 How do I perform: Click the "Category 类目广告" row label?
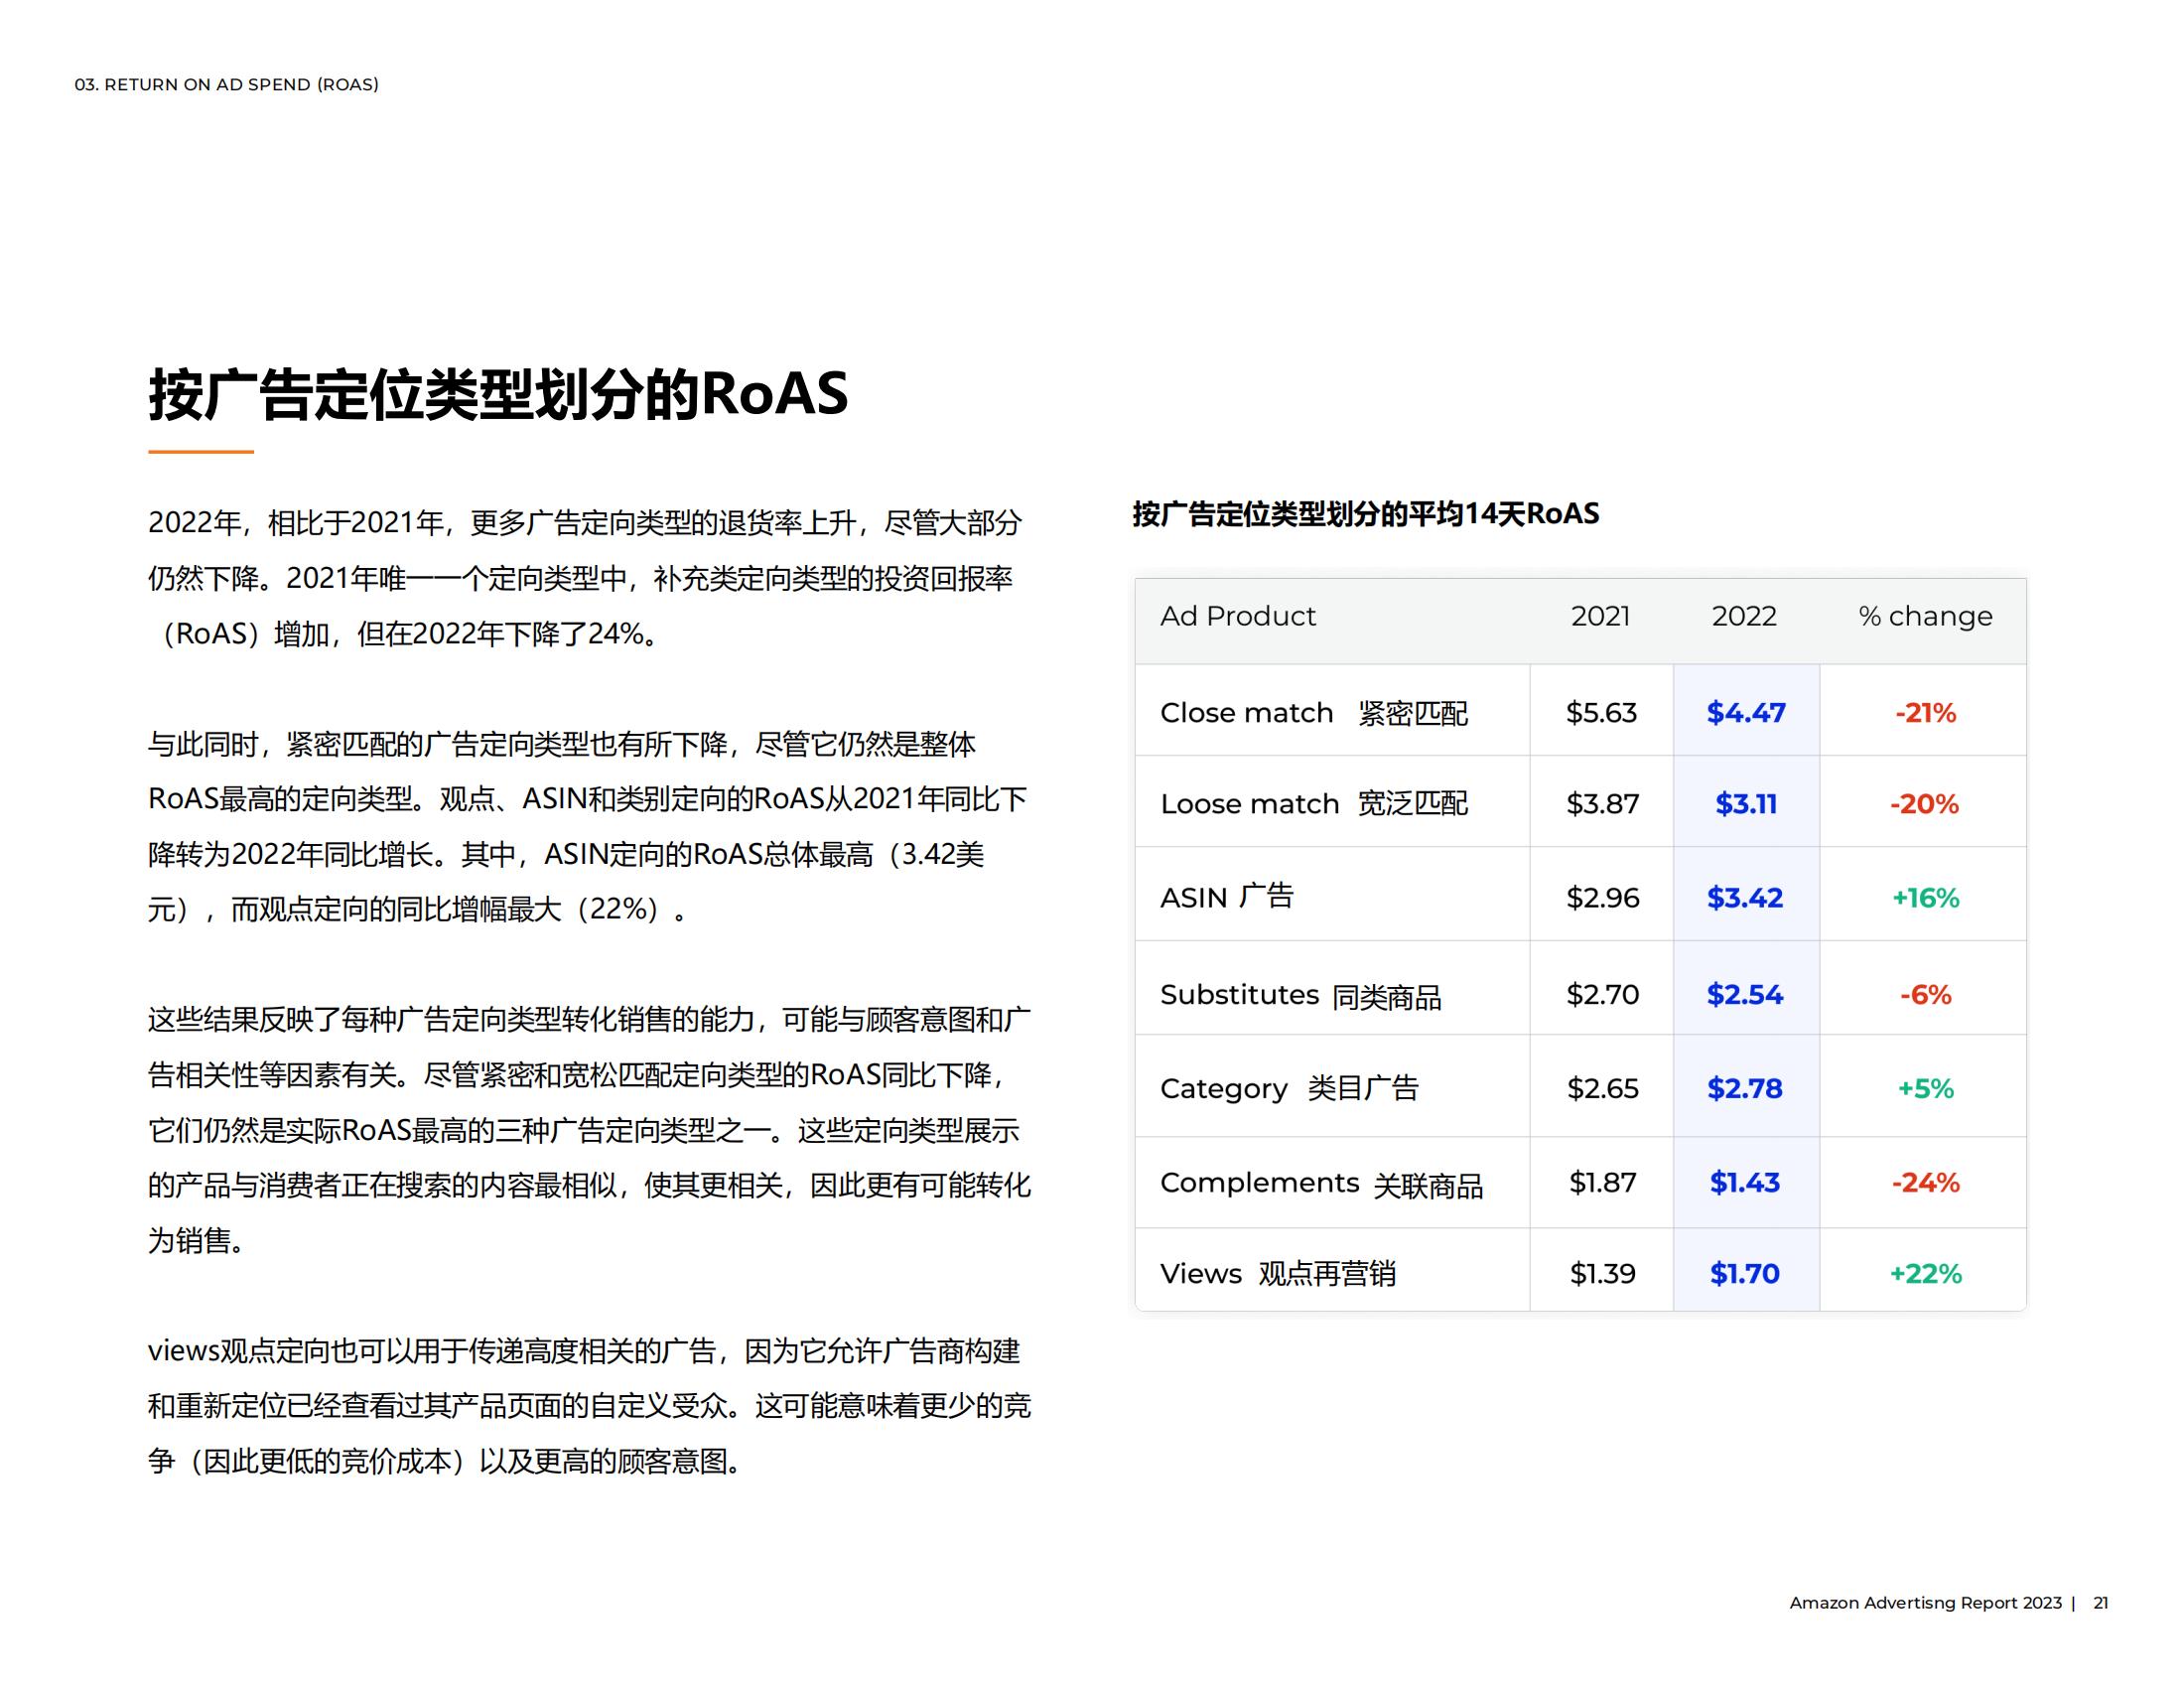[1292, 1088]
